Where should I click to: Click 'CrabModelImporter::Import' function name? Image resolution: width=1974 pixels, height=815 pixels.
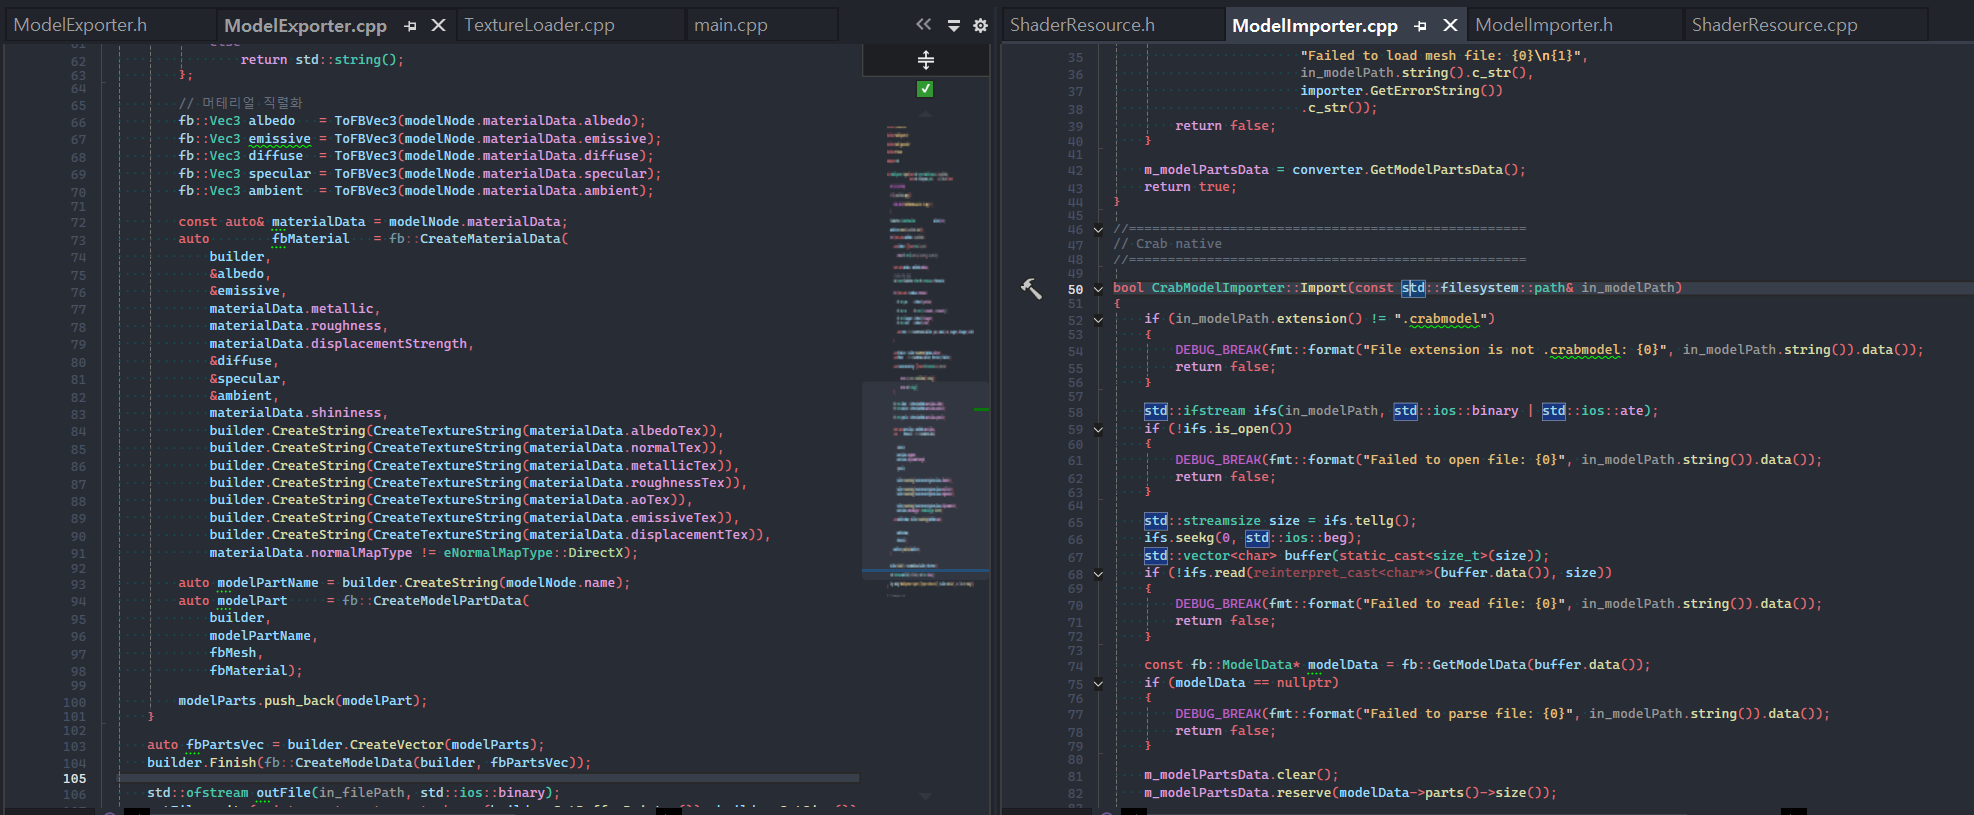point(1249,288)
